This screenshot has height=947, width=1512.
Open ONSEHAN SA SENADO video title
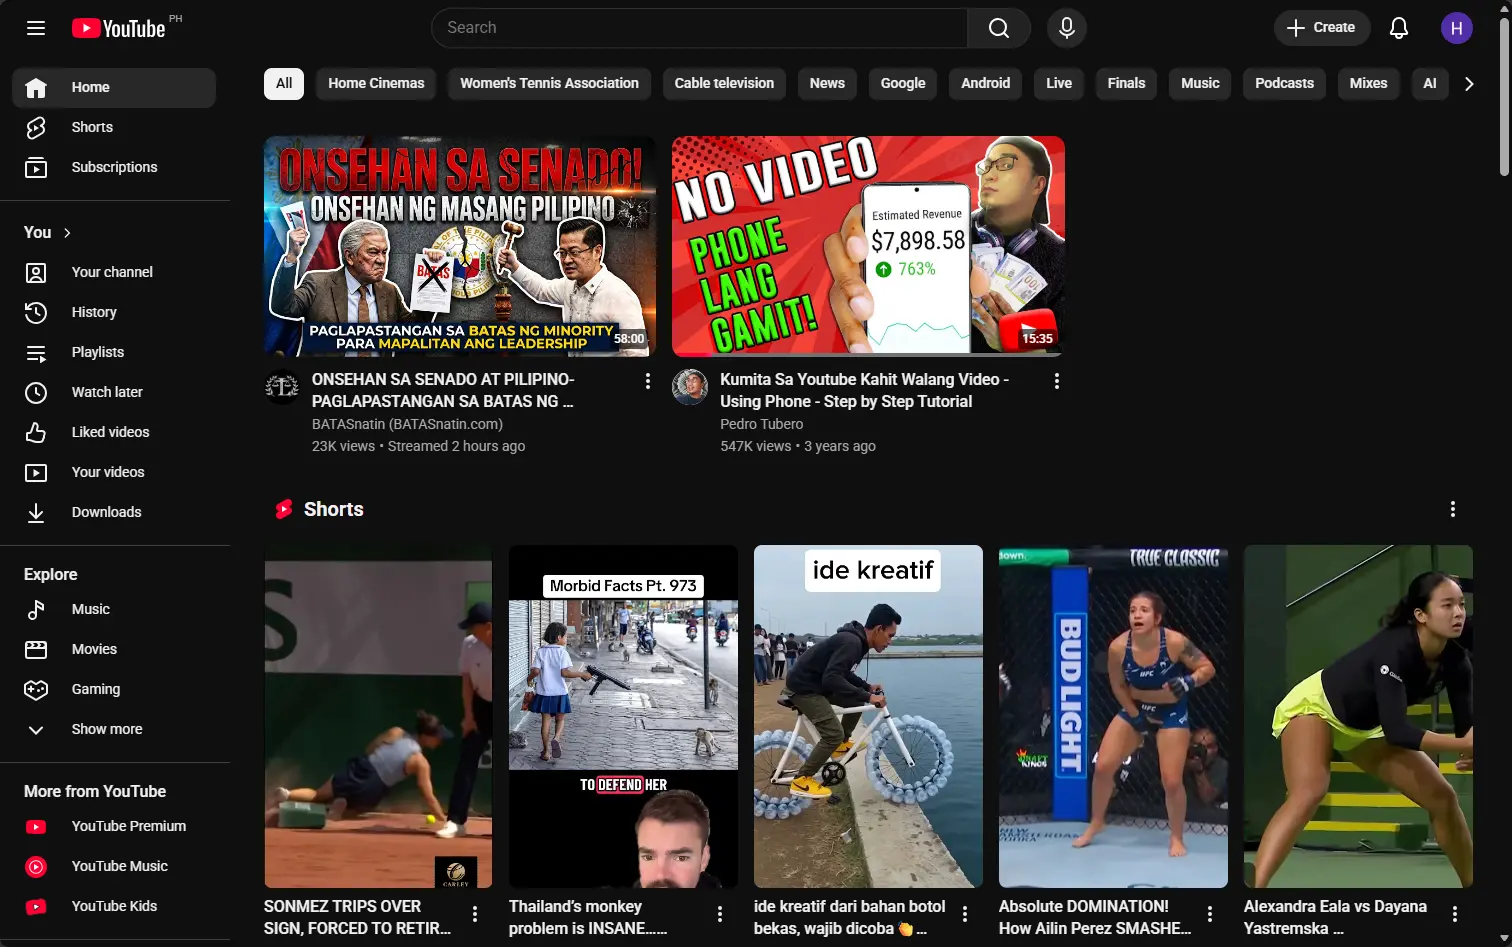pos(443,390)
